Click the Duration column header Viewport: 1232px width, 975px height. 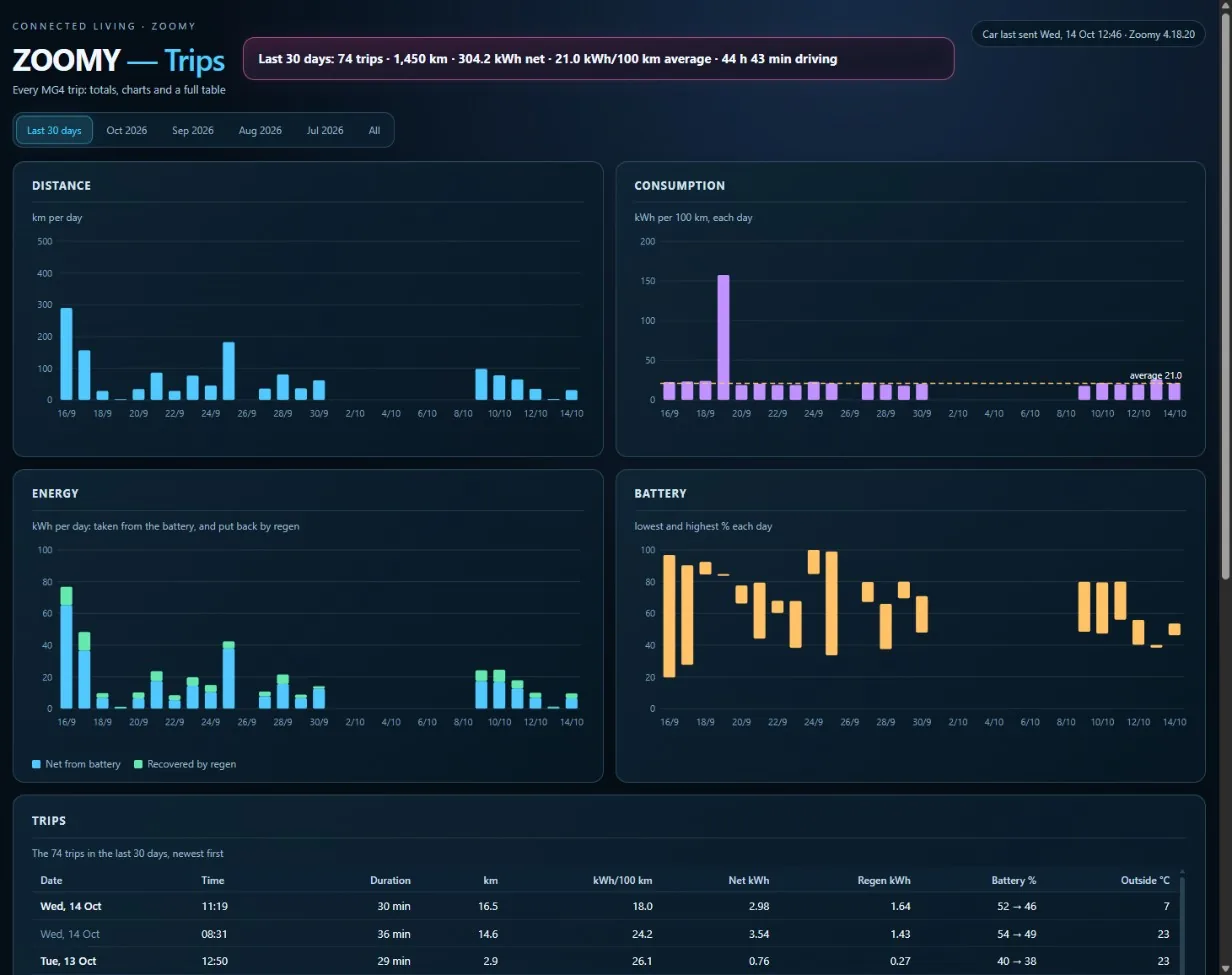tap(390, 880)
